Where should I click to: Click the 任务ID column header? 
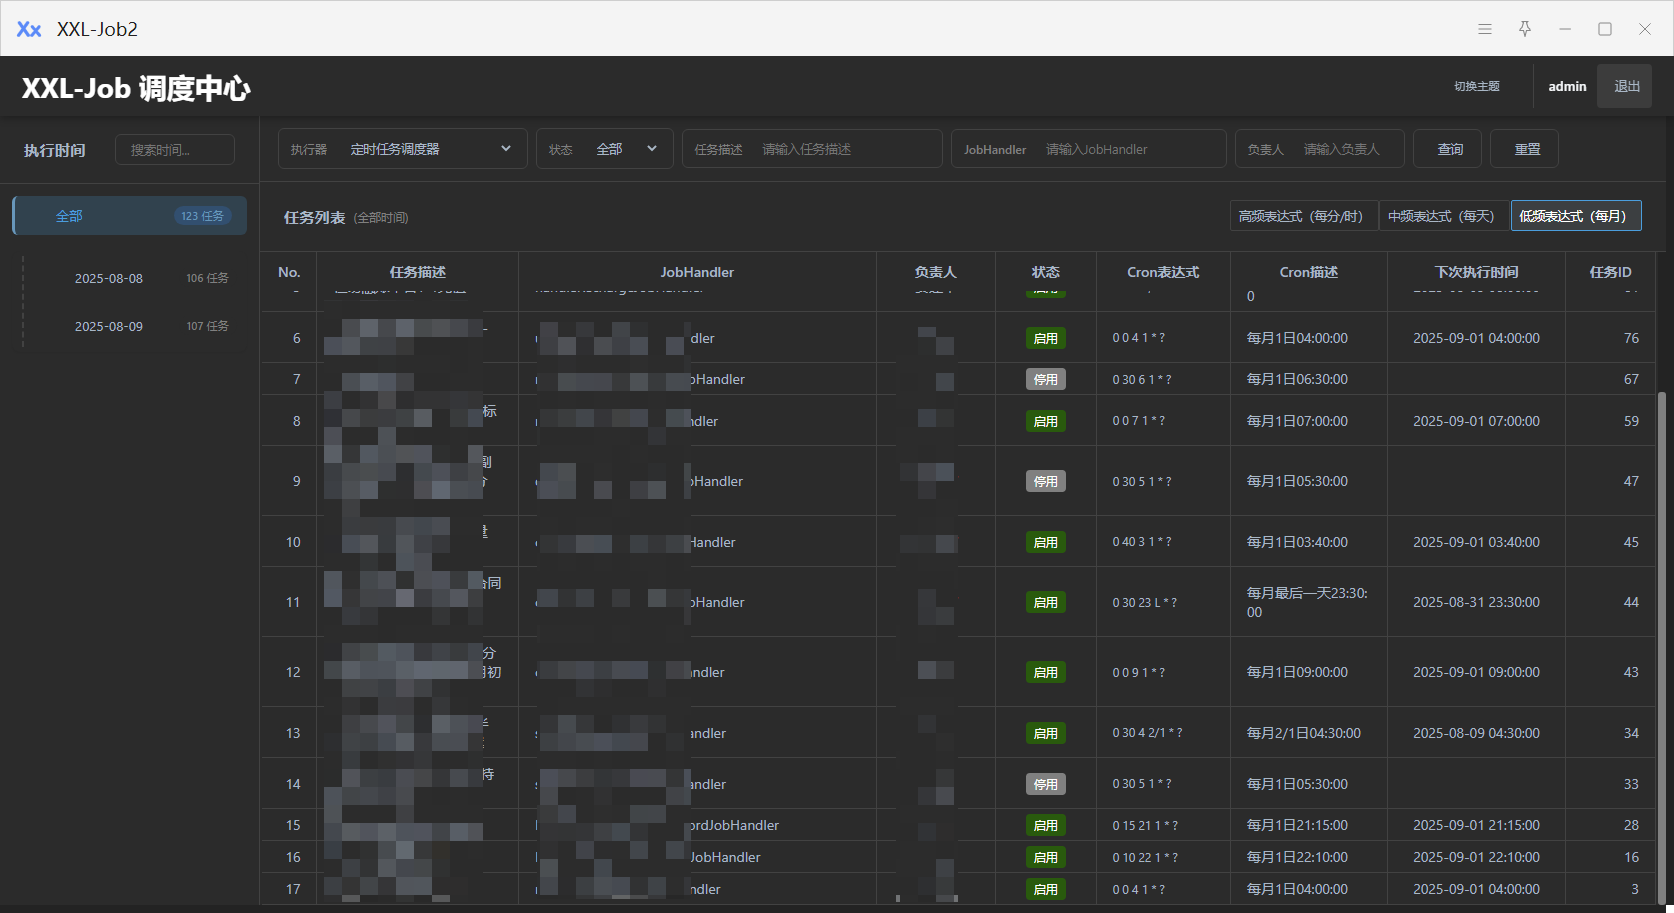click(x=1611, y=272)
